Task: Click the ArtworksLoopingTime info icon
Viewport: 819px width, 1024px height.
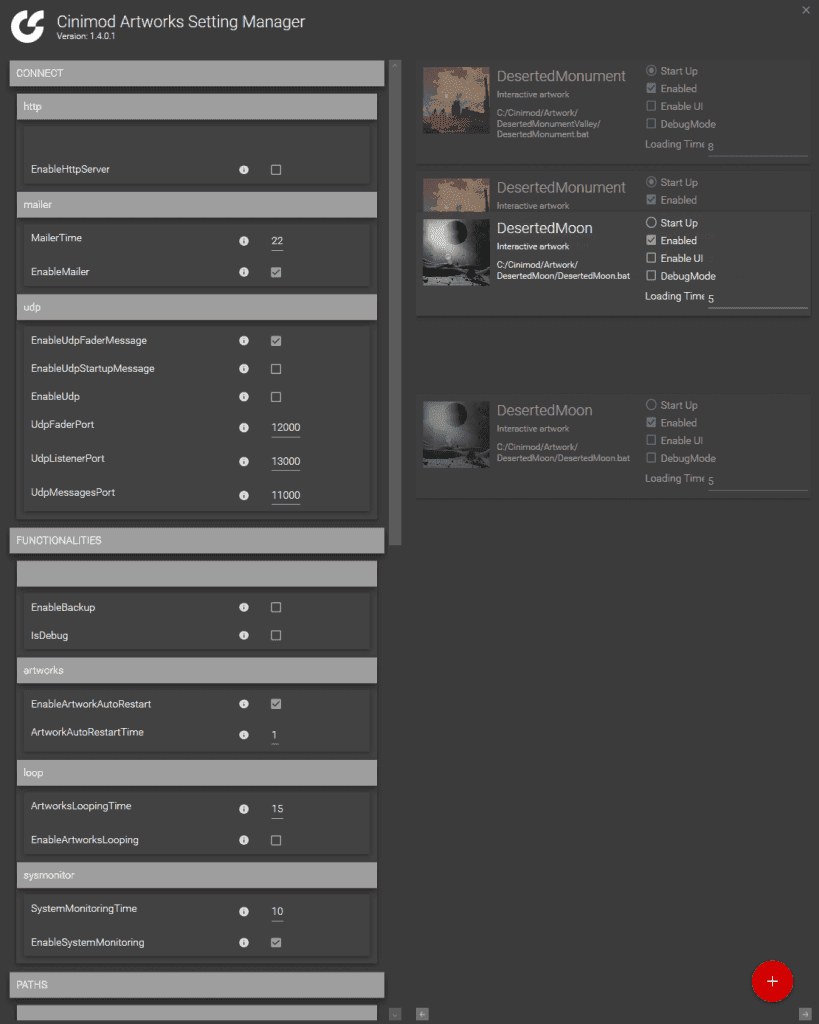Action: [x=244, y=809]
